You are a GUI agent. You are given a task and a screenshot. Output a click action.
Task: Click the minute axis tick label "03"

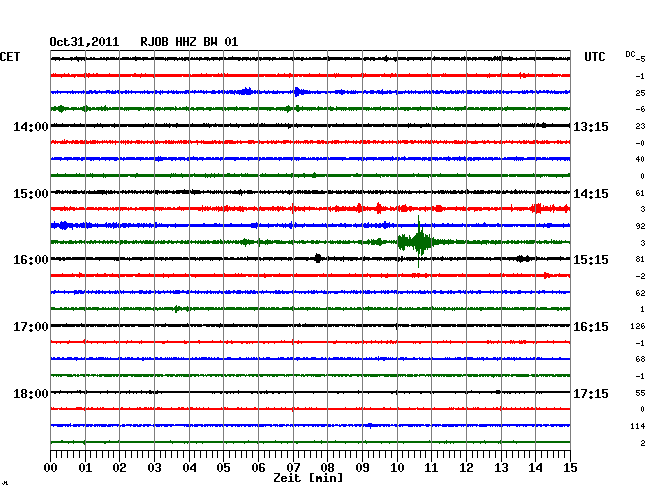pos(154,467)
